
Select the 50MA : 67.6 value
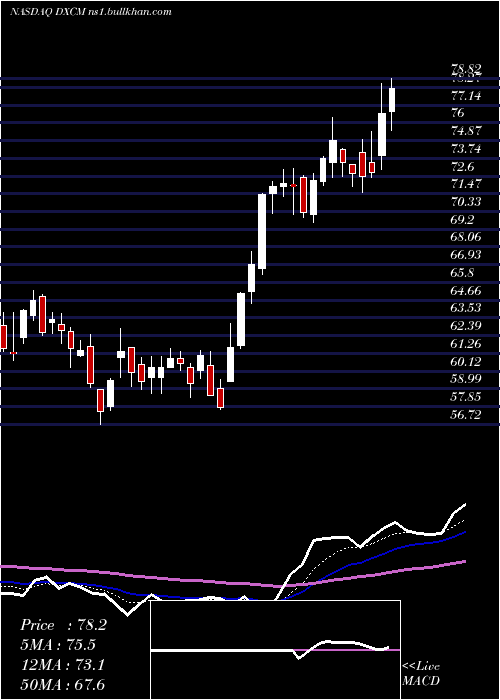point(62,684)
